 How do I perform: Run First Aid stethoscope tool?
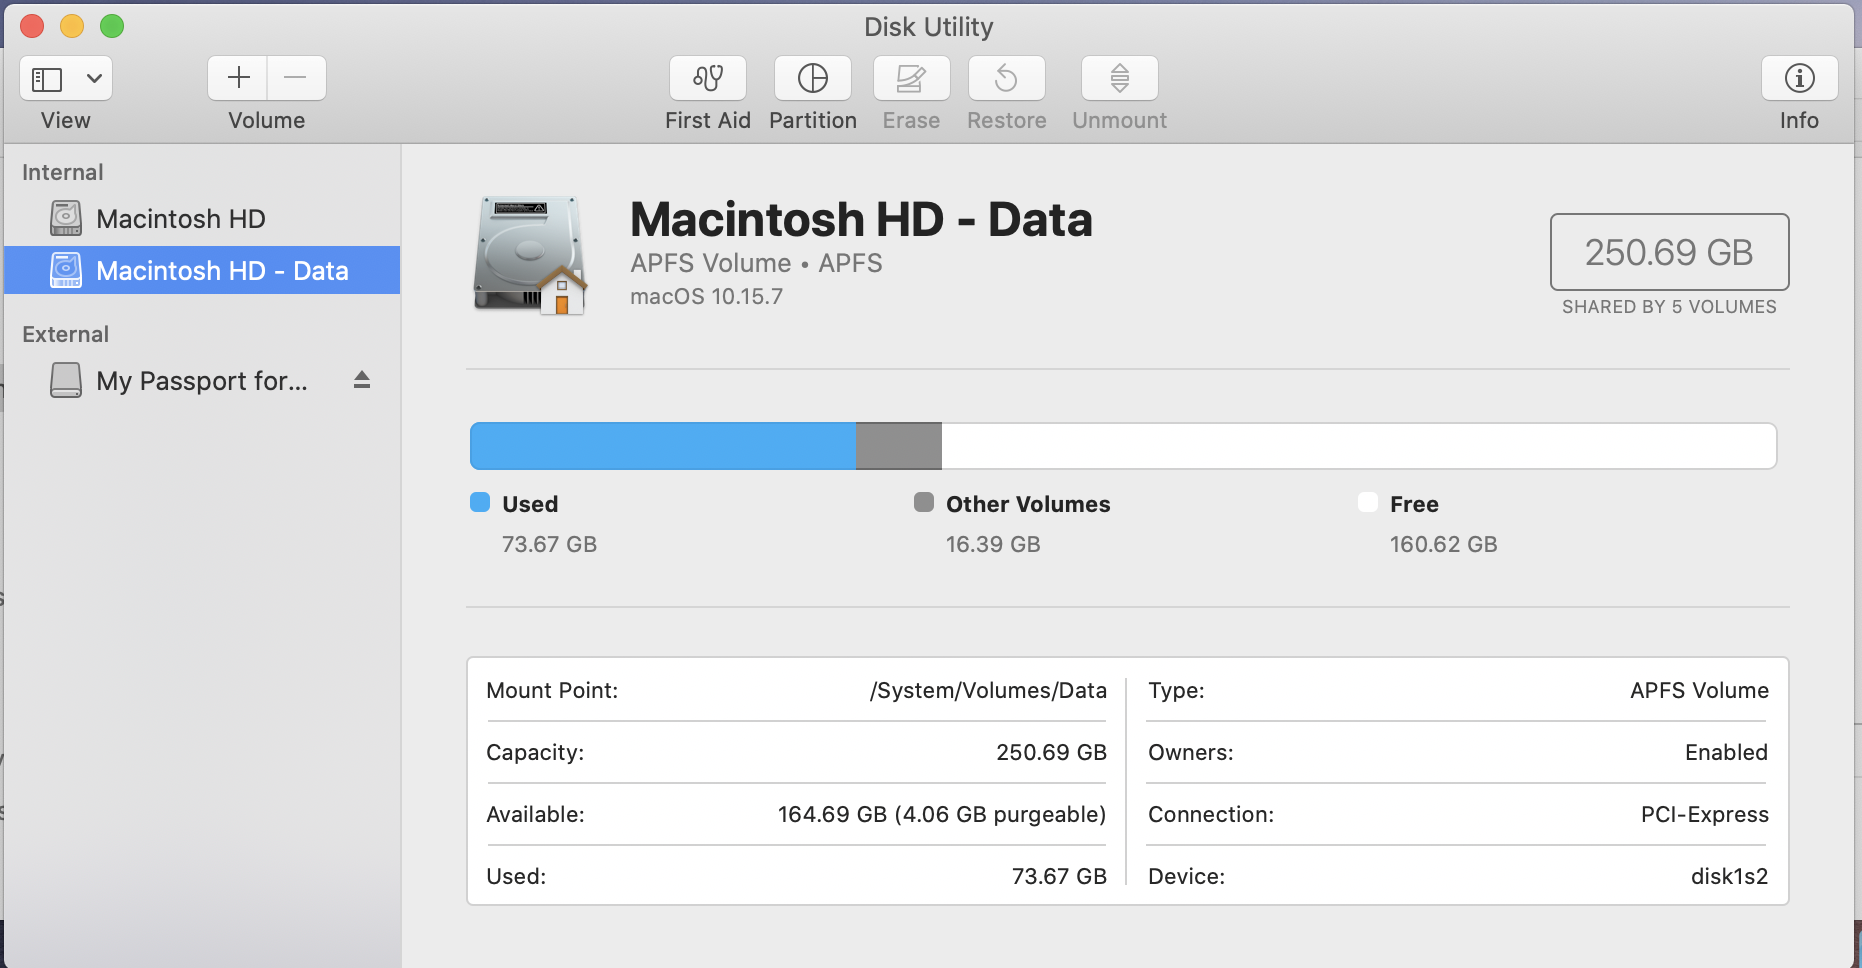708,78
